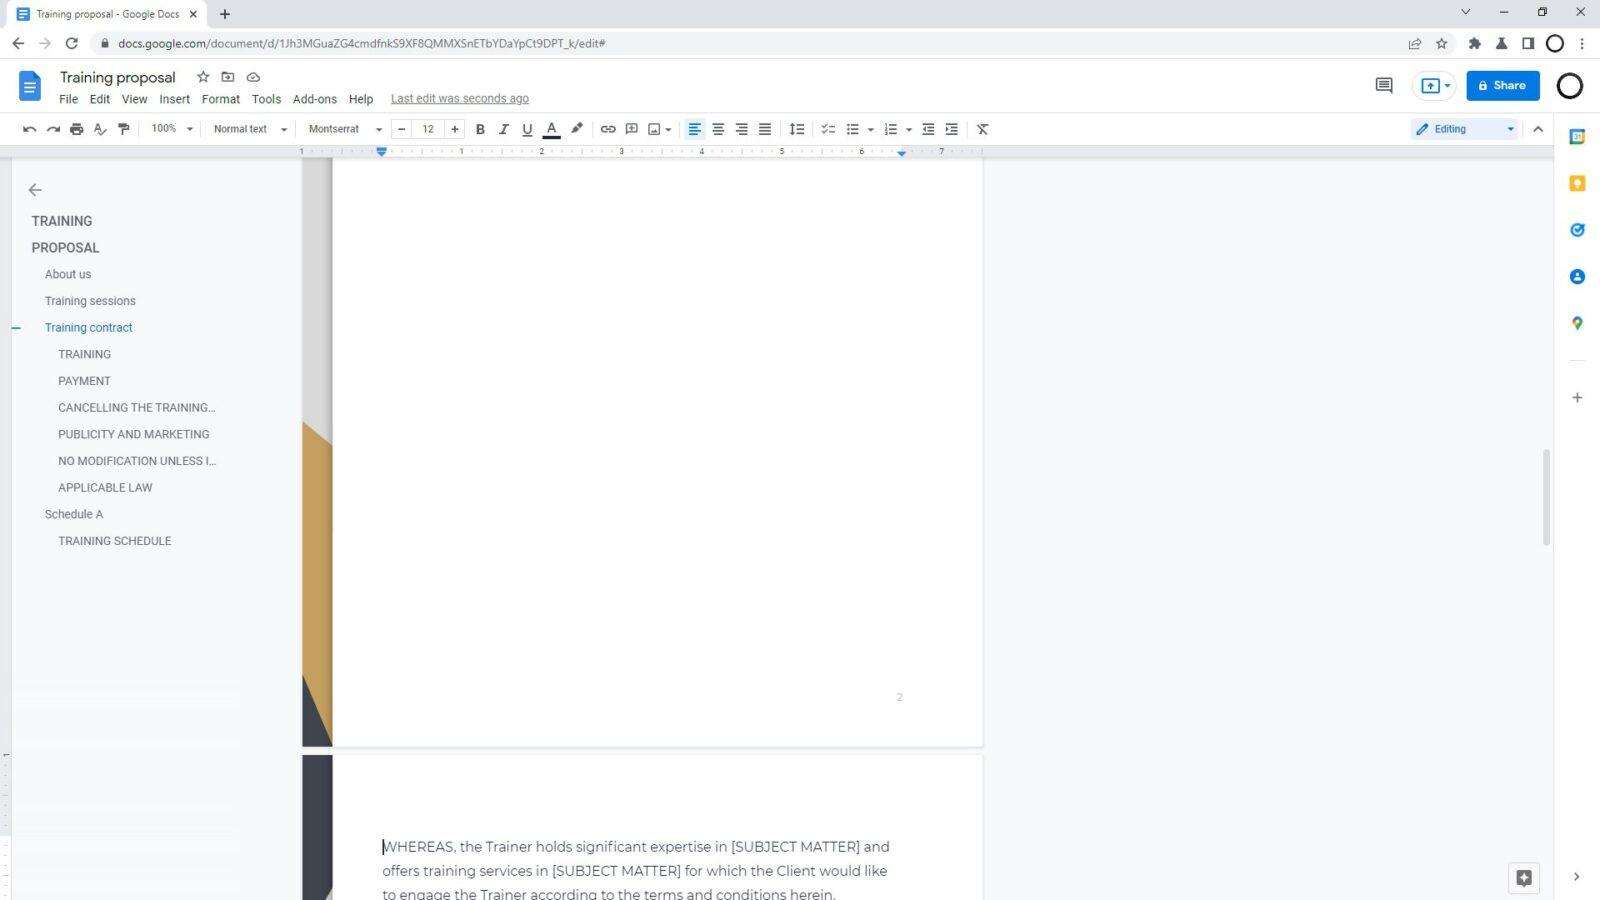The width and height of the screenshot is (1600, 900).
Task: Select the Print icon
Action: (77, 128)
